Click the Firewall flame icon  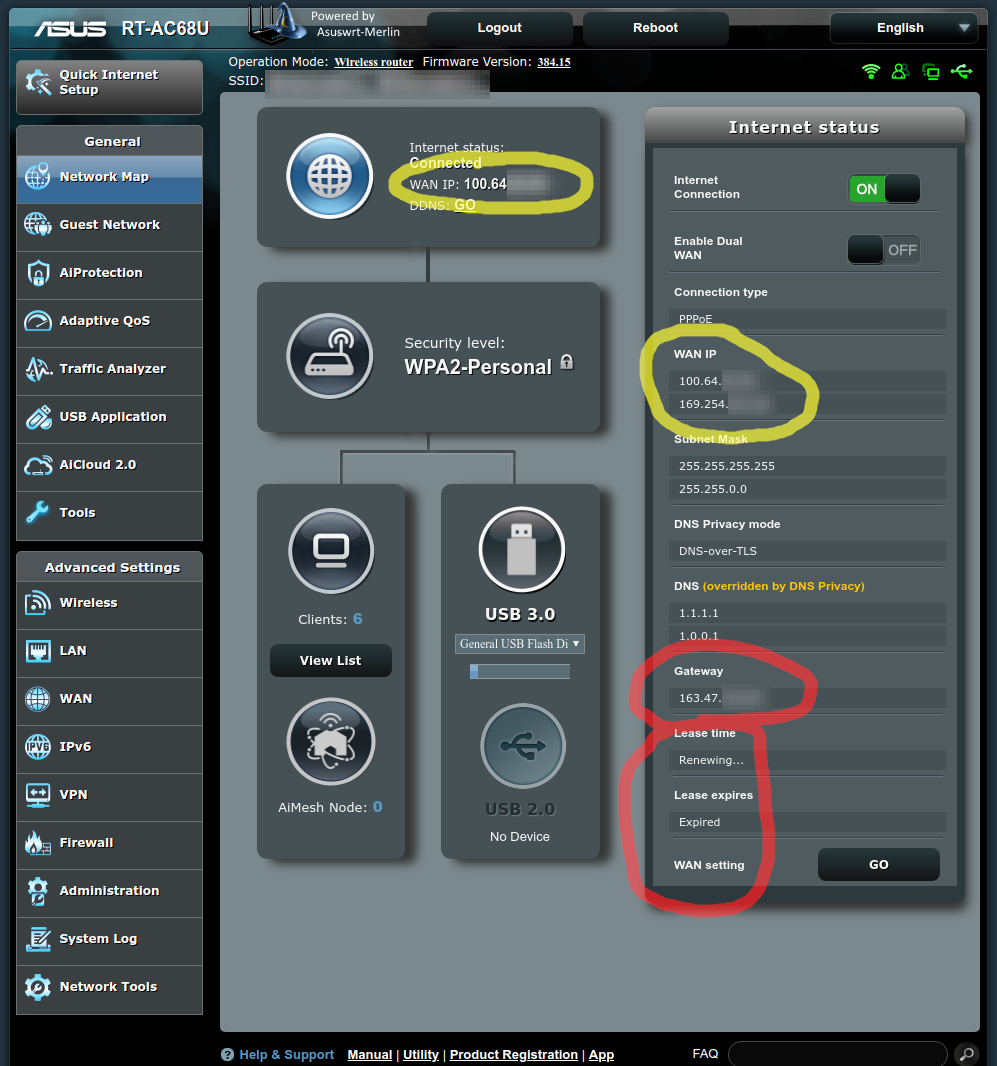click(x=37, y=843)
